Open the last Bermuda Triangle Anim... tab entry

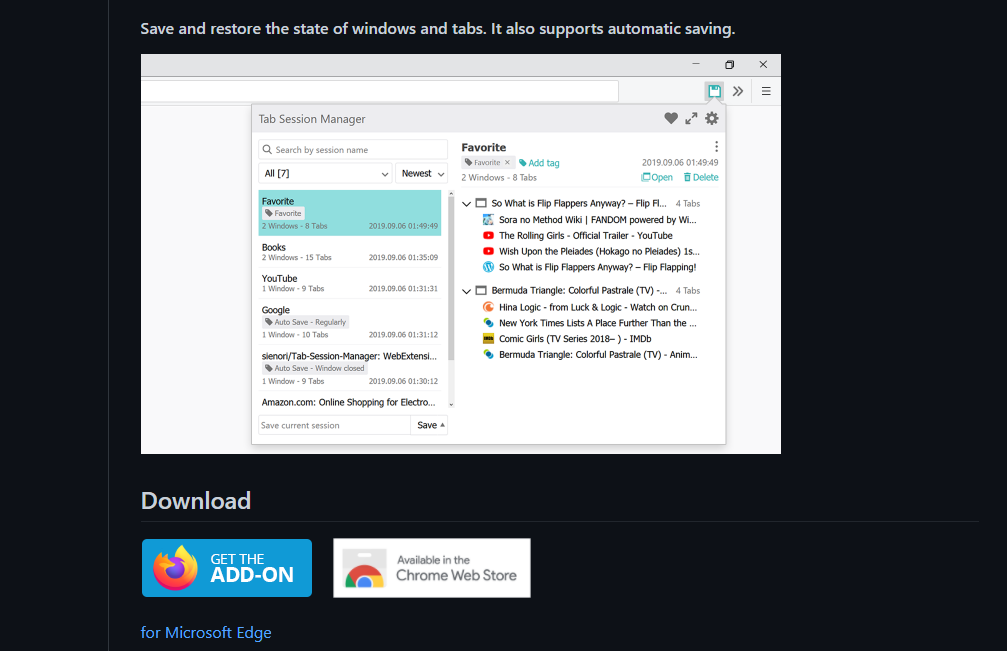(x=590, y=354)
